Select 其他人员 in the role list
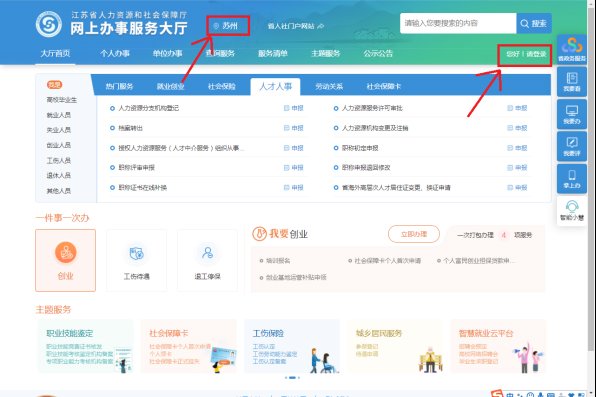The width and height of the screenshot is (596, 397). 59,191
